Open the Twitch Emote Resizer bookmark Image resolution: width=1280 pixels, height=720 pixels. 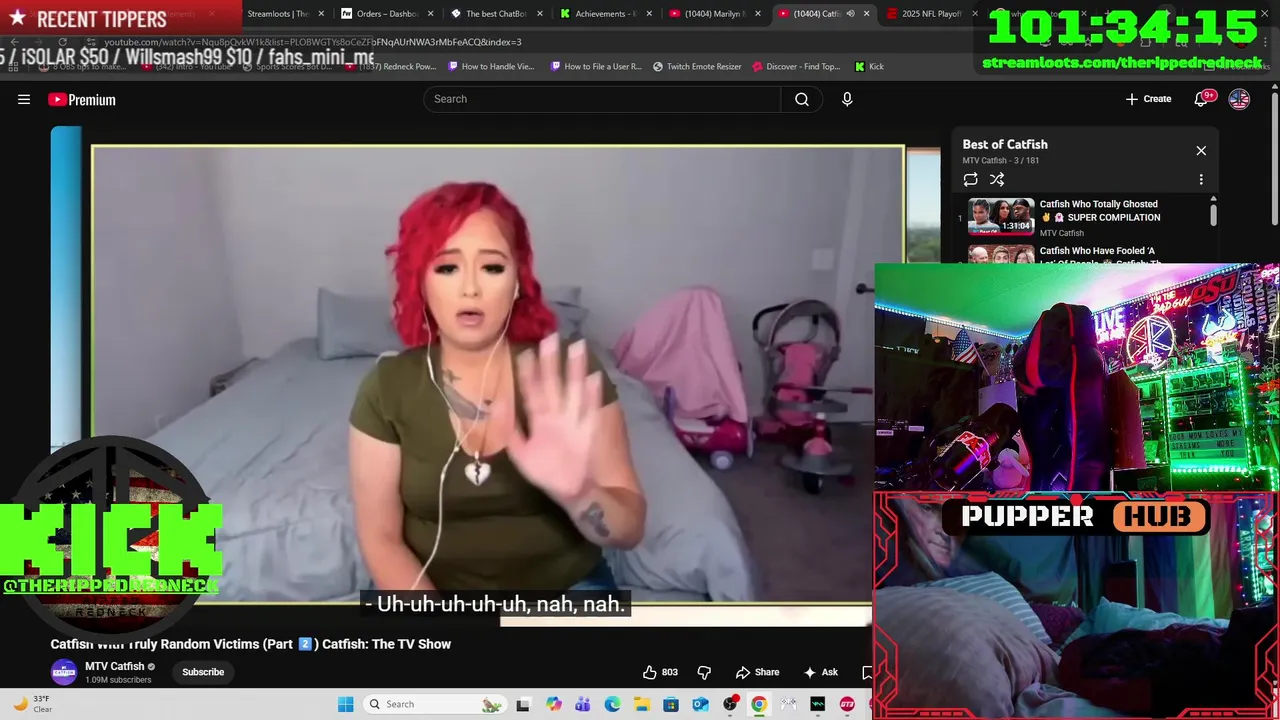(697, 66)
